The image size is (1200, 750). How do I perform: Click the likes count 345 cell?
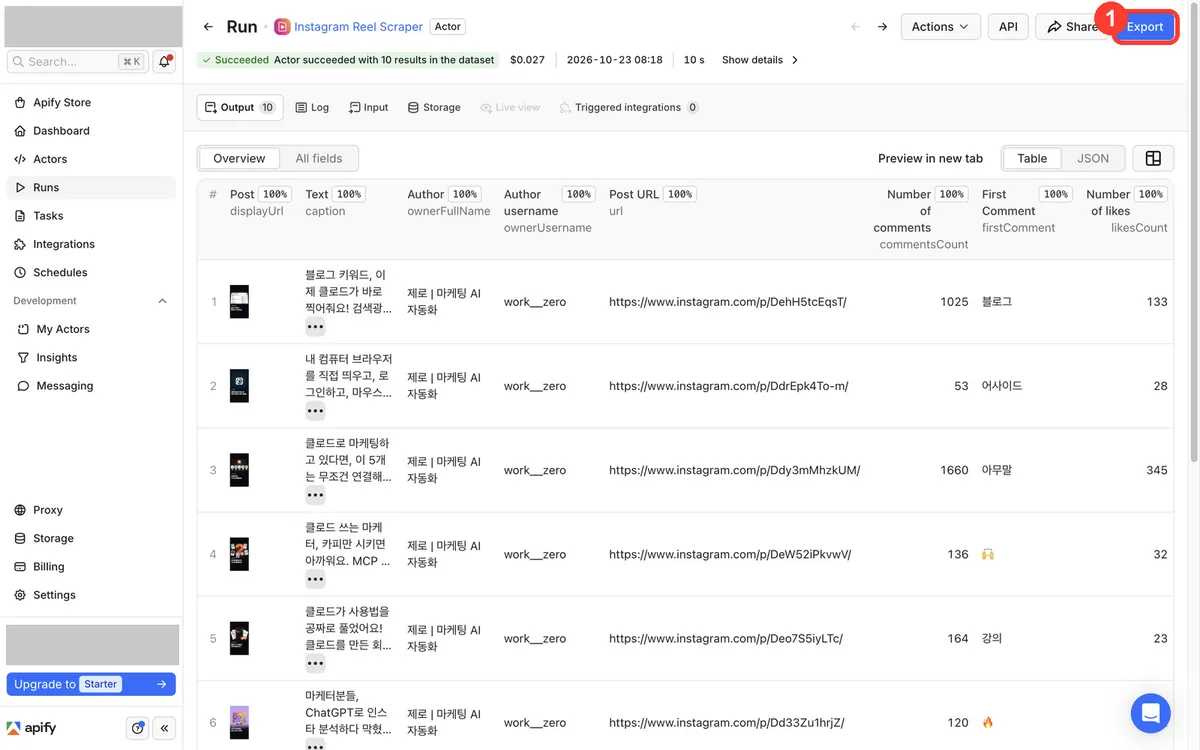pyautogui.click(x=1157, y=470)
